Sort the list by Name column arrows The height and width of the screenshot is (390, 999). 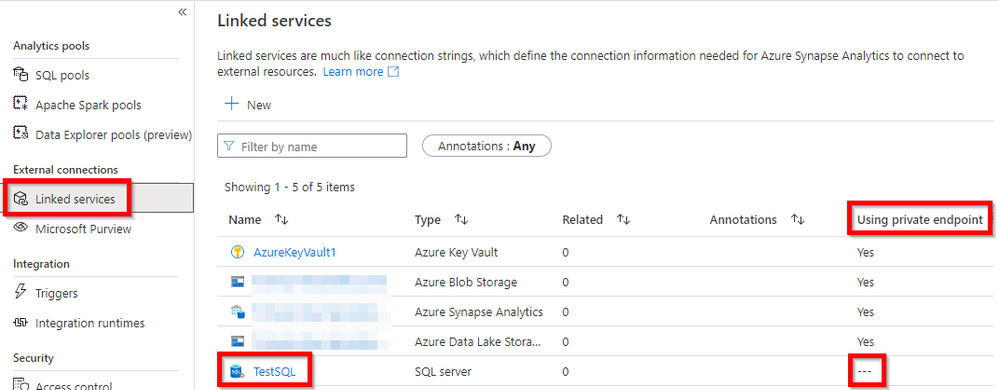point(282,219)
